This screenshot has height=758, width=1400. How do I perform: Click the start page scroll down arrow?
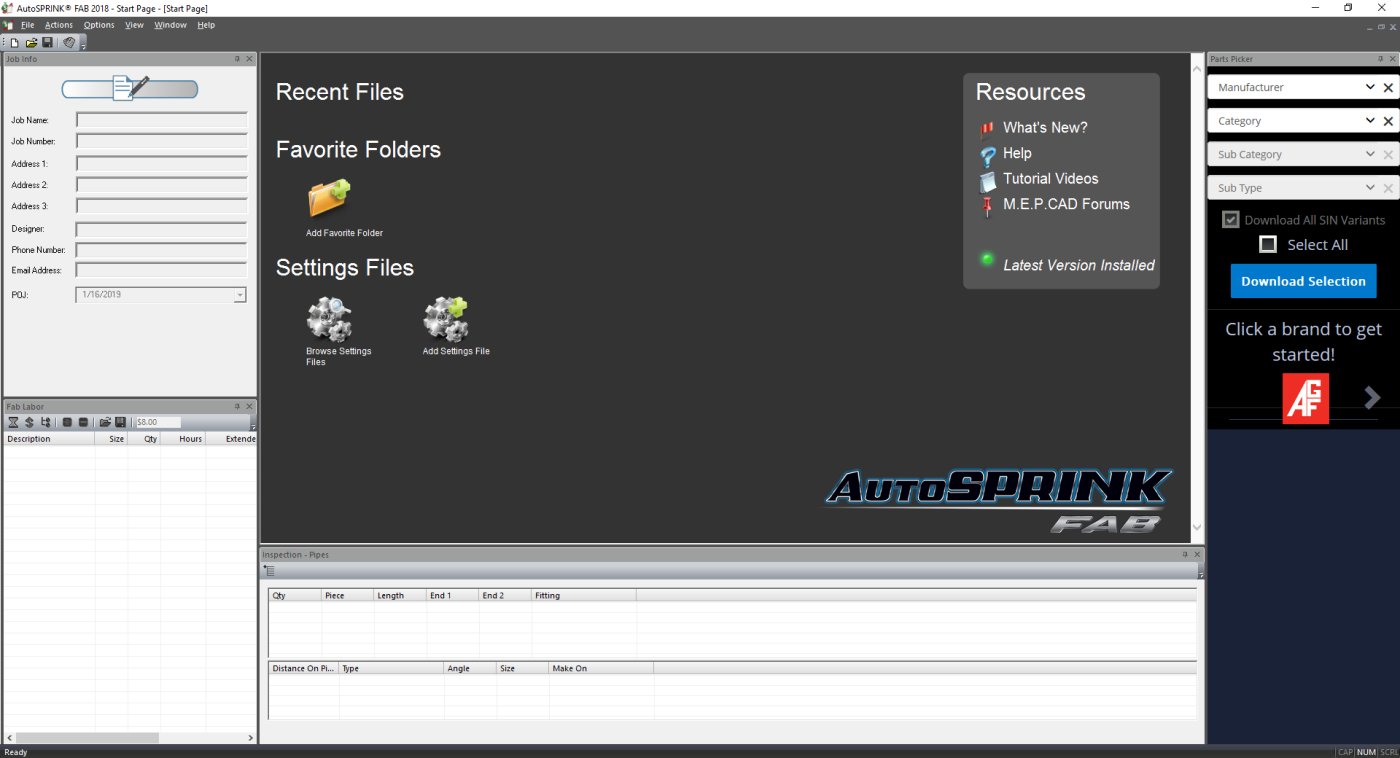(1198, 527)
